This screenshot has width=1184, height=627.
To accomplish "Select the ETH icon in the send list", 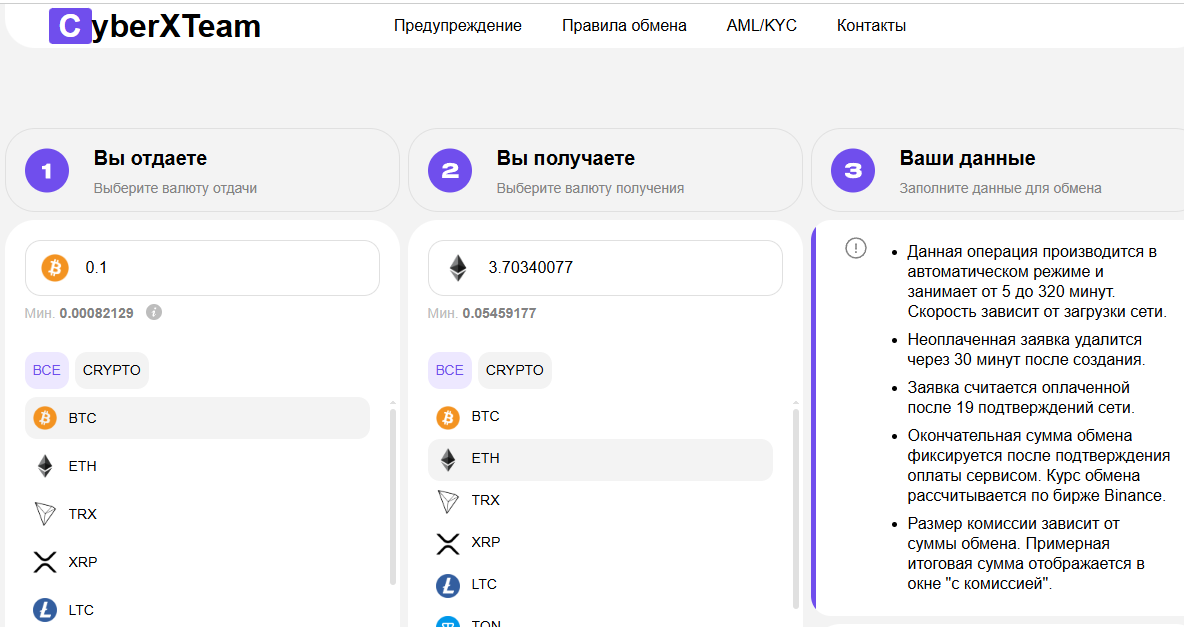I will pyautogui.click(x=45, y=466).
